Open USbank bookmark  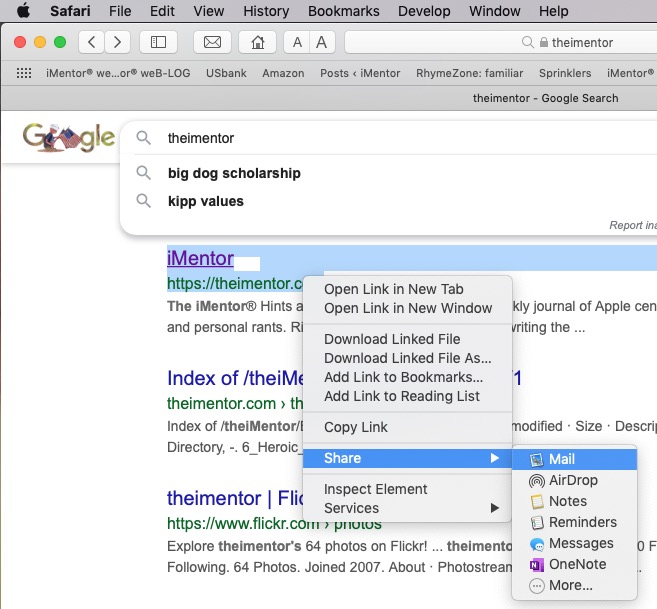click(x=226, y=73)
